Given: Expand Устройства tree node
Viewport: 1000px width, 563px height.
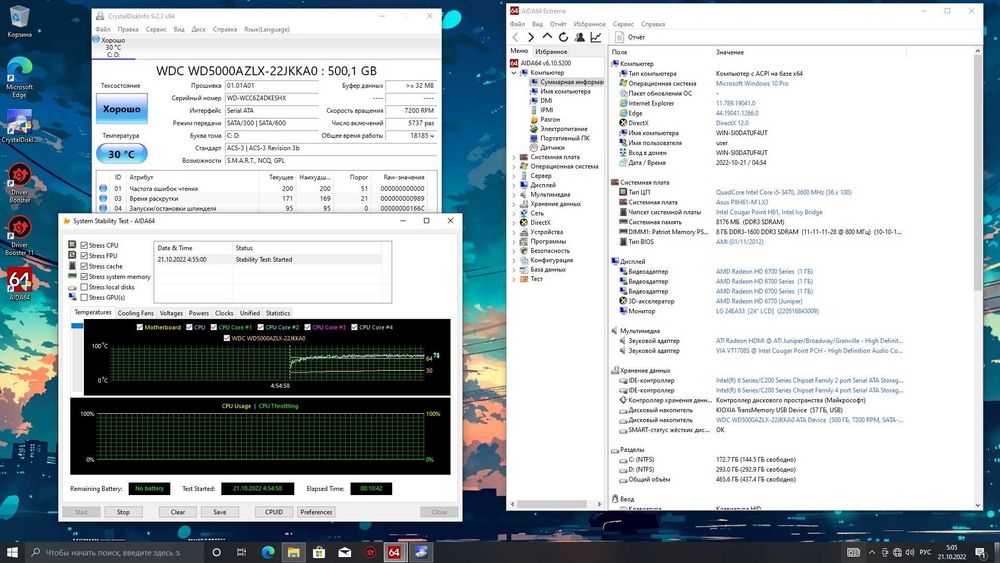Looking at the screenshot, I should 514,232.
